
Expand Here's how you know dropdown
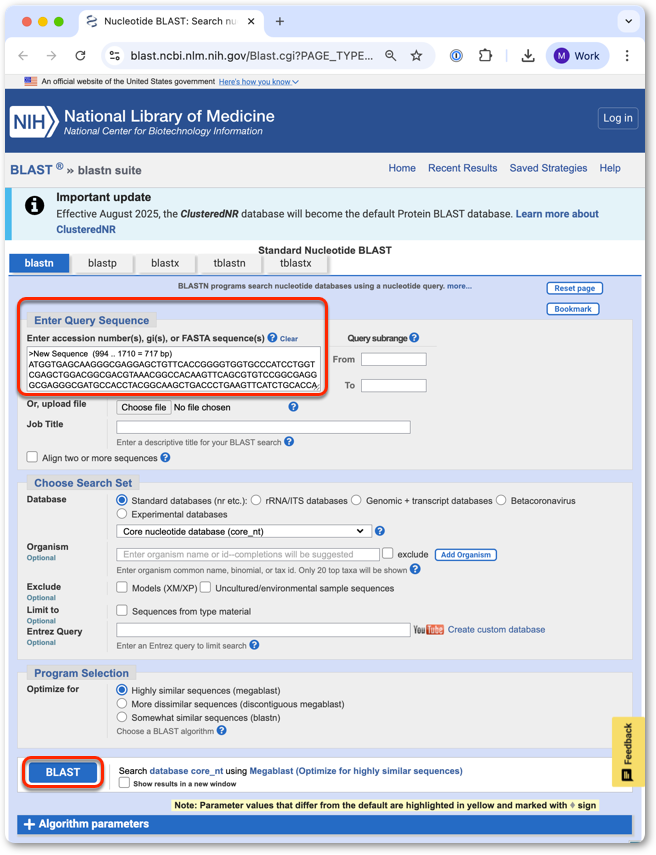[x=258, y=82]
